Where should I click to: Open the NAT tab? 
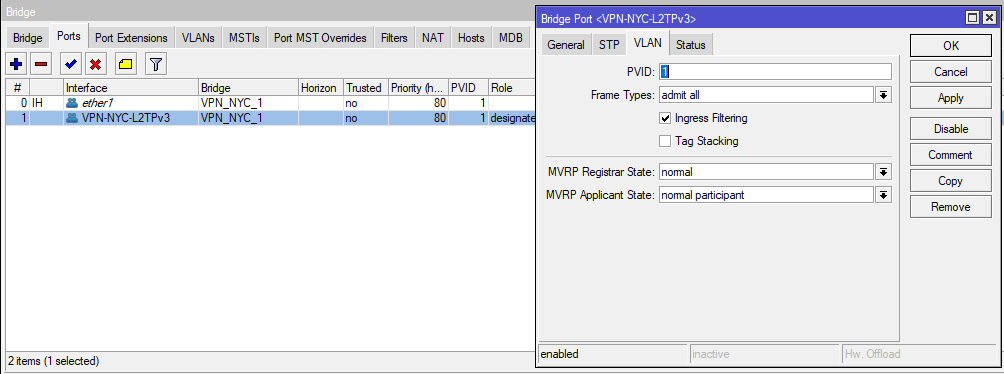[433, 38]
